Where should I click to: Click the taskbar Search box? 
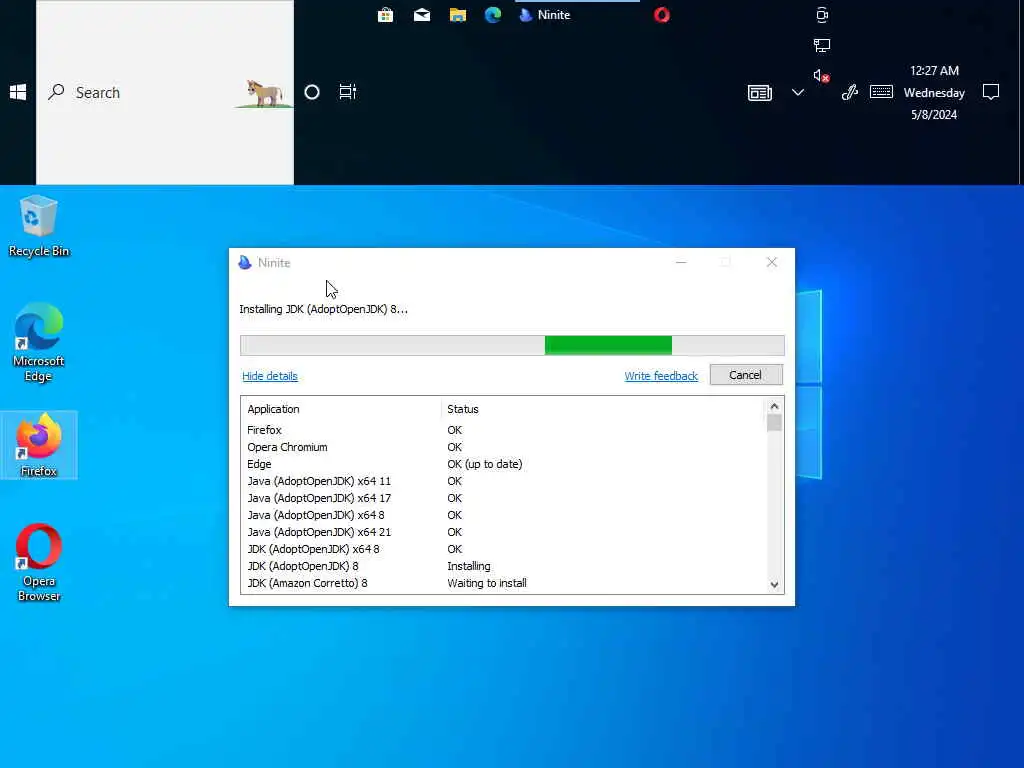165,92
